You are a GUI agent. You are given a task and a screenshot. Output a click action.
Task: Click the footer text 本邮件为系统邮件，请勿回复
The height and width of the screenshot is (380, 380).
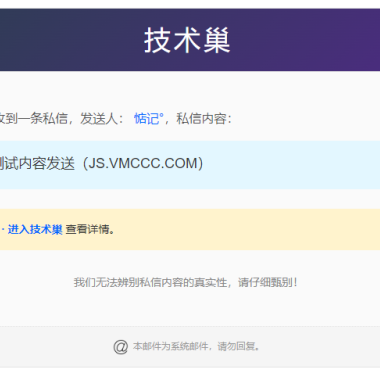pyautogui.click(x=196, y=346)
